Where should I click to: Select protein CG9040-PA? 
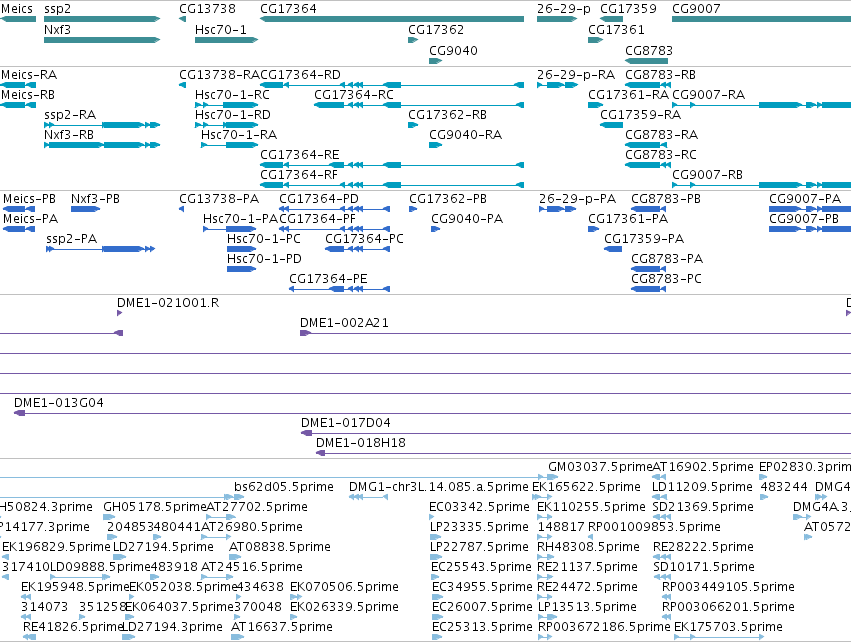467,219
